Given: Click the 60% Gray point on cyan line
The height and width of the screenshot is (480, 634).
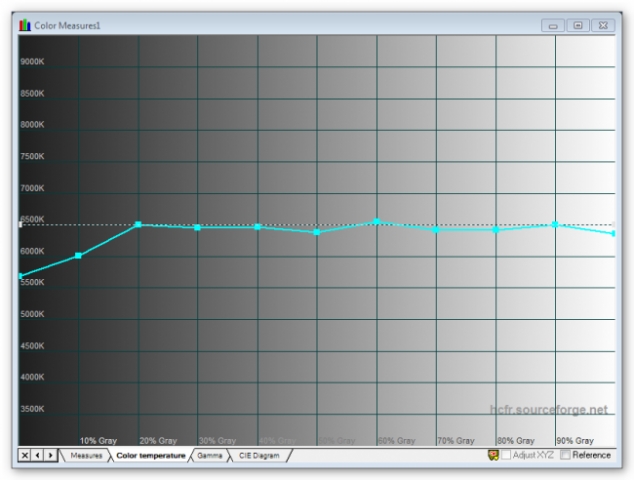Looking at the screenshot, I should pyautogui.click(x=376, y=221).
